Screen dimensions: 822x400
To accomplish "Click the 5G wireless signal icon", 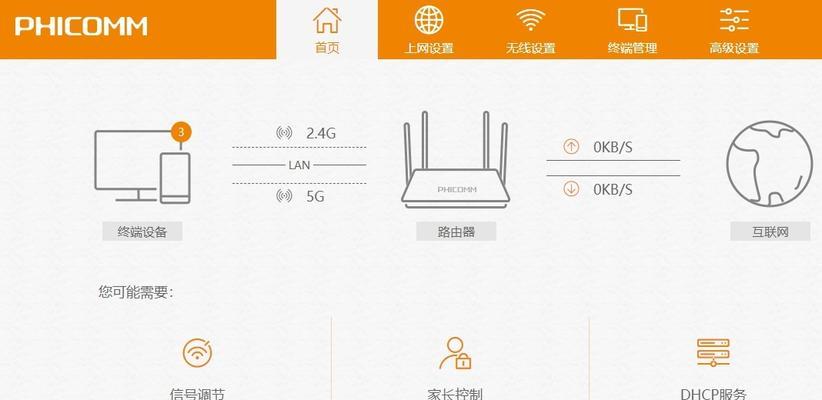I will point(284,196).
